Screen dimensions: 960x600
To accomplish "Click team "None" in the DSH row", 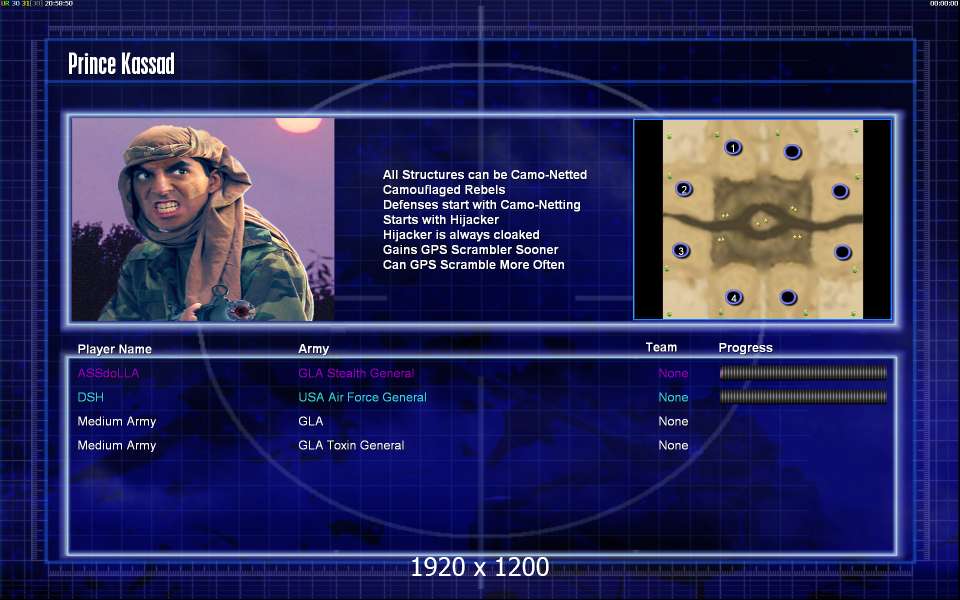I will coord(673,397).
